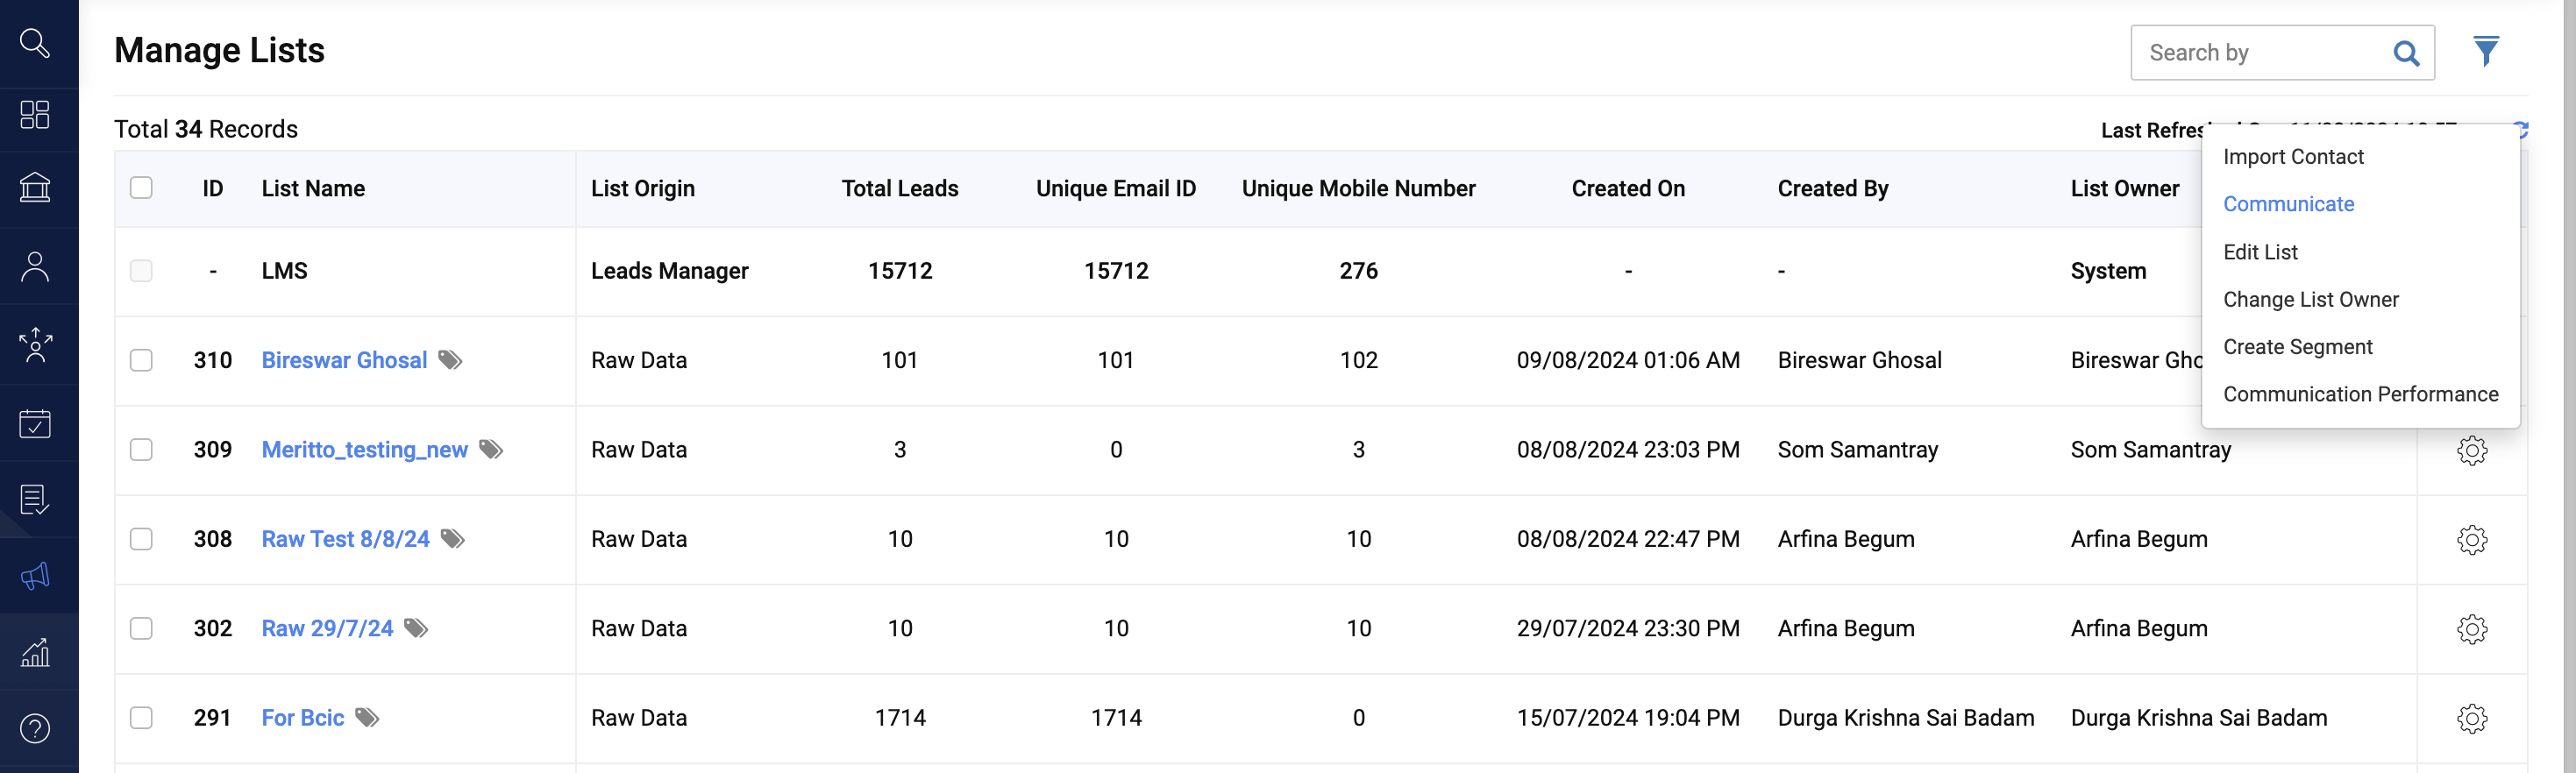Open the help question mark icon
2576x773 pixels.
(35, 728)
